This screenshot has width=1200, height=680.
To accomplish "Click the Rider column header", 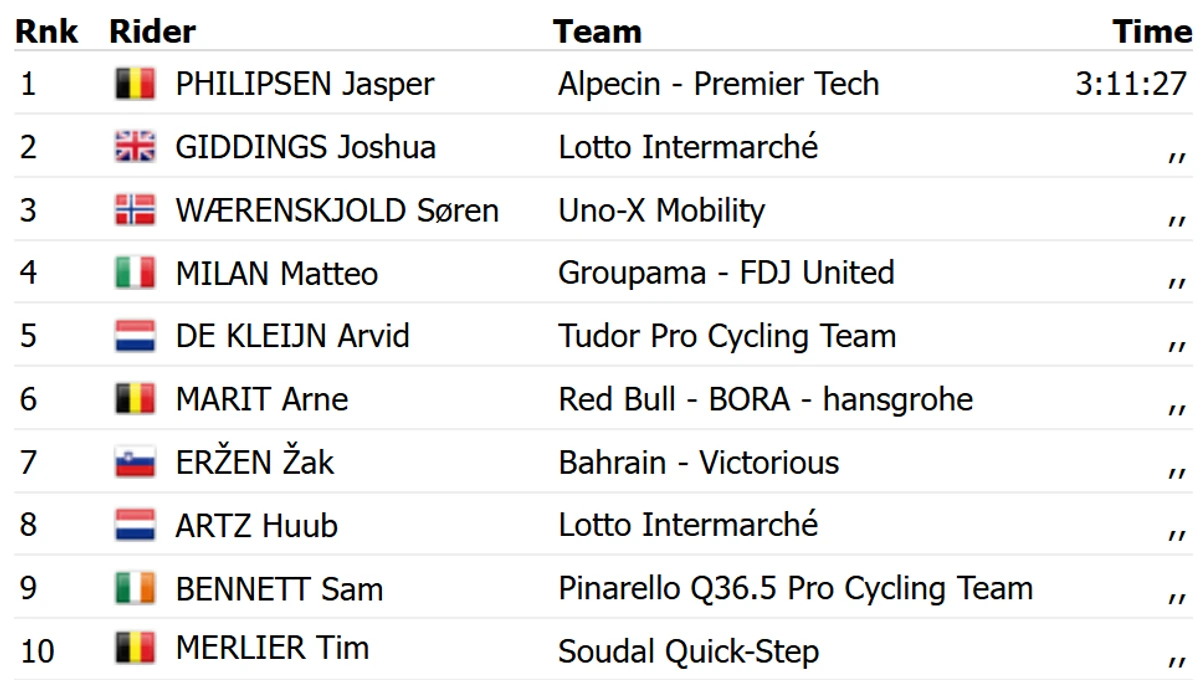I will pyautogui.click(x=152, y=32).
